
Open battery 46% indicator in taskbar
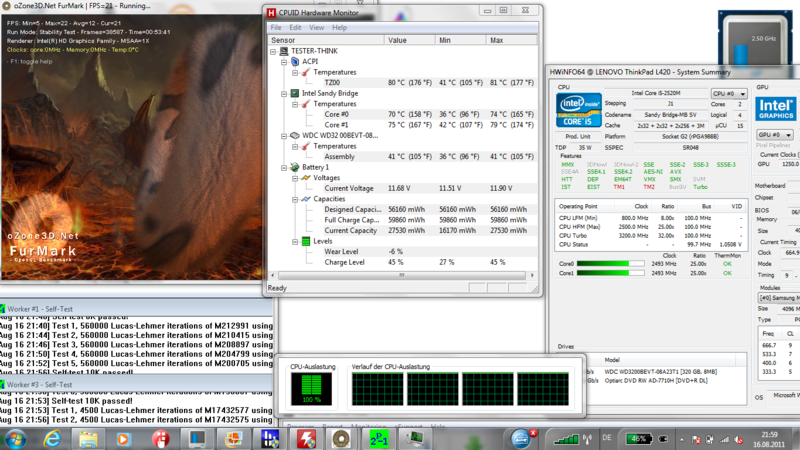pos(638,438)
